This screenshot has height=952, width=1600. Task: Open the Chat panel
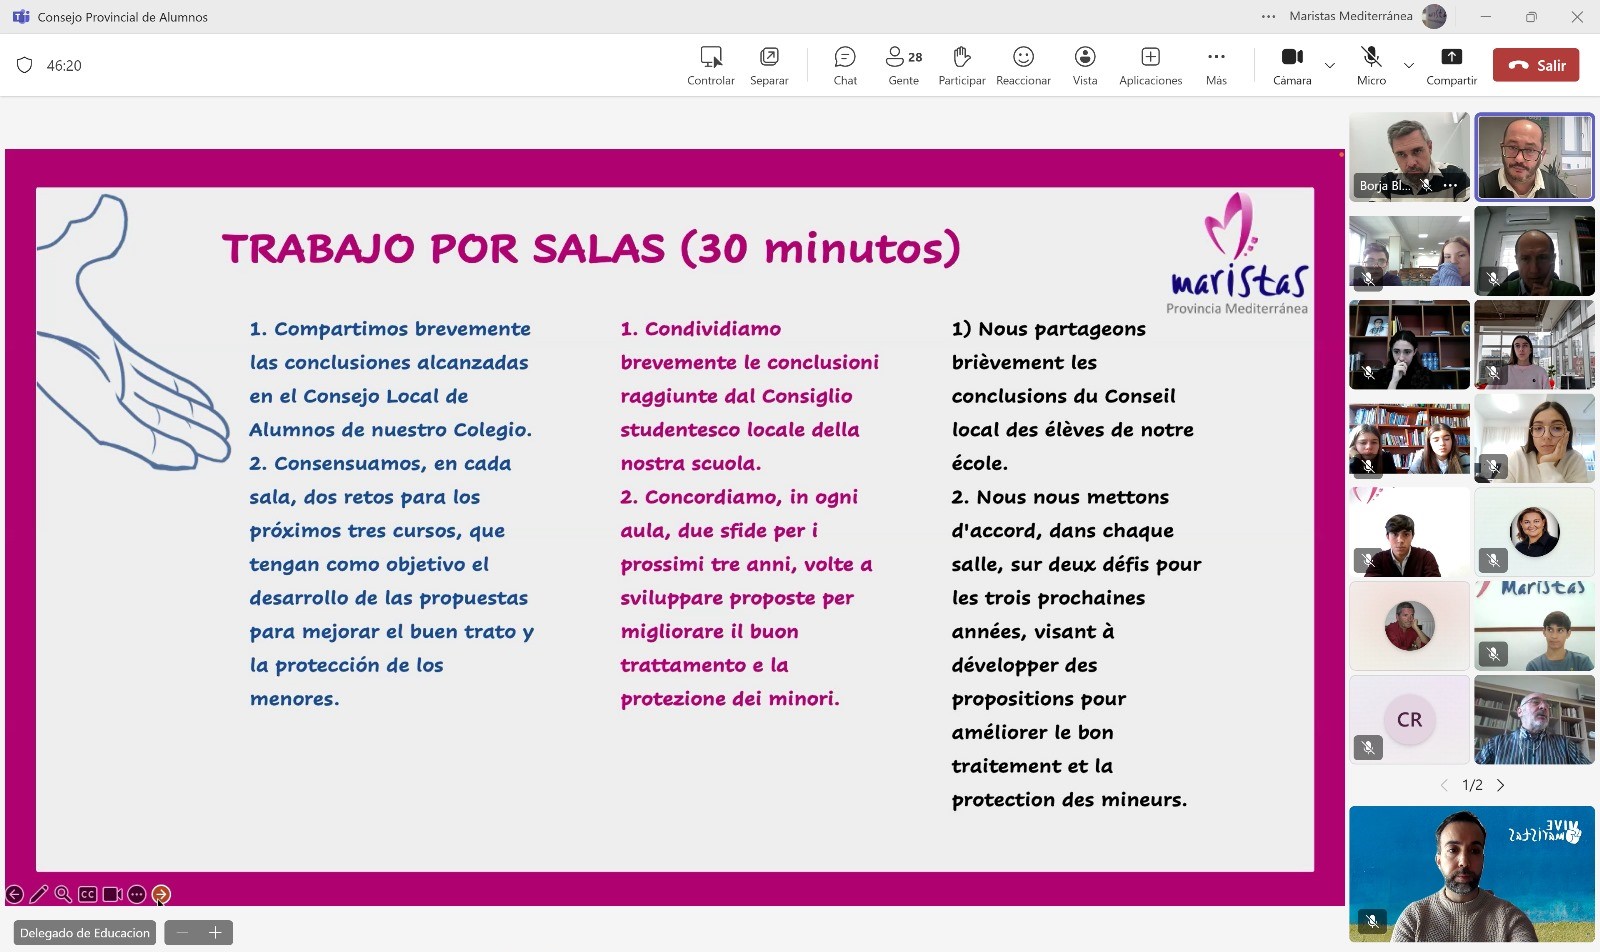point(845,65)
